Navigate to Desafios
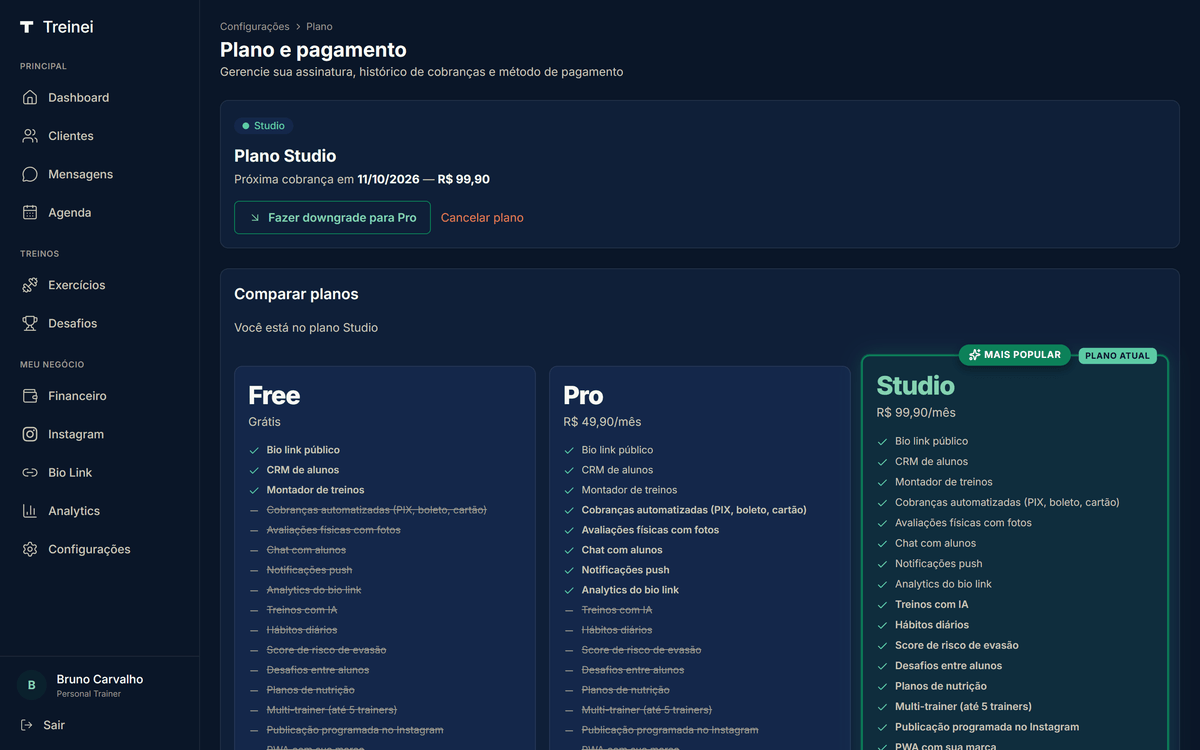The height and width of the screenshot is (750, 1200). point(100,323)
